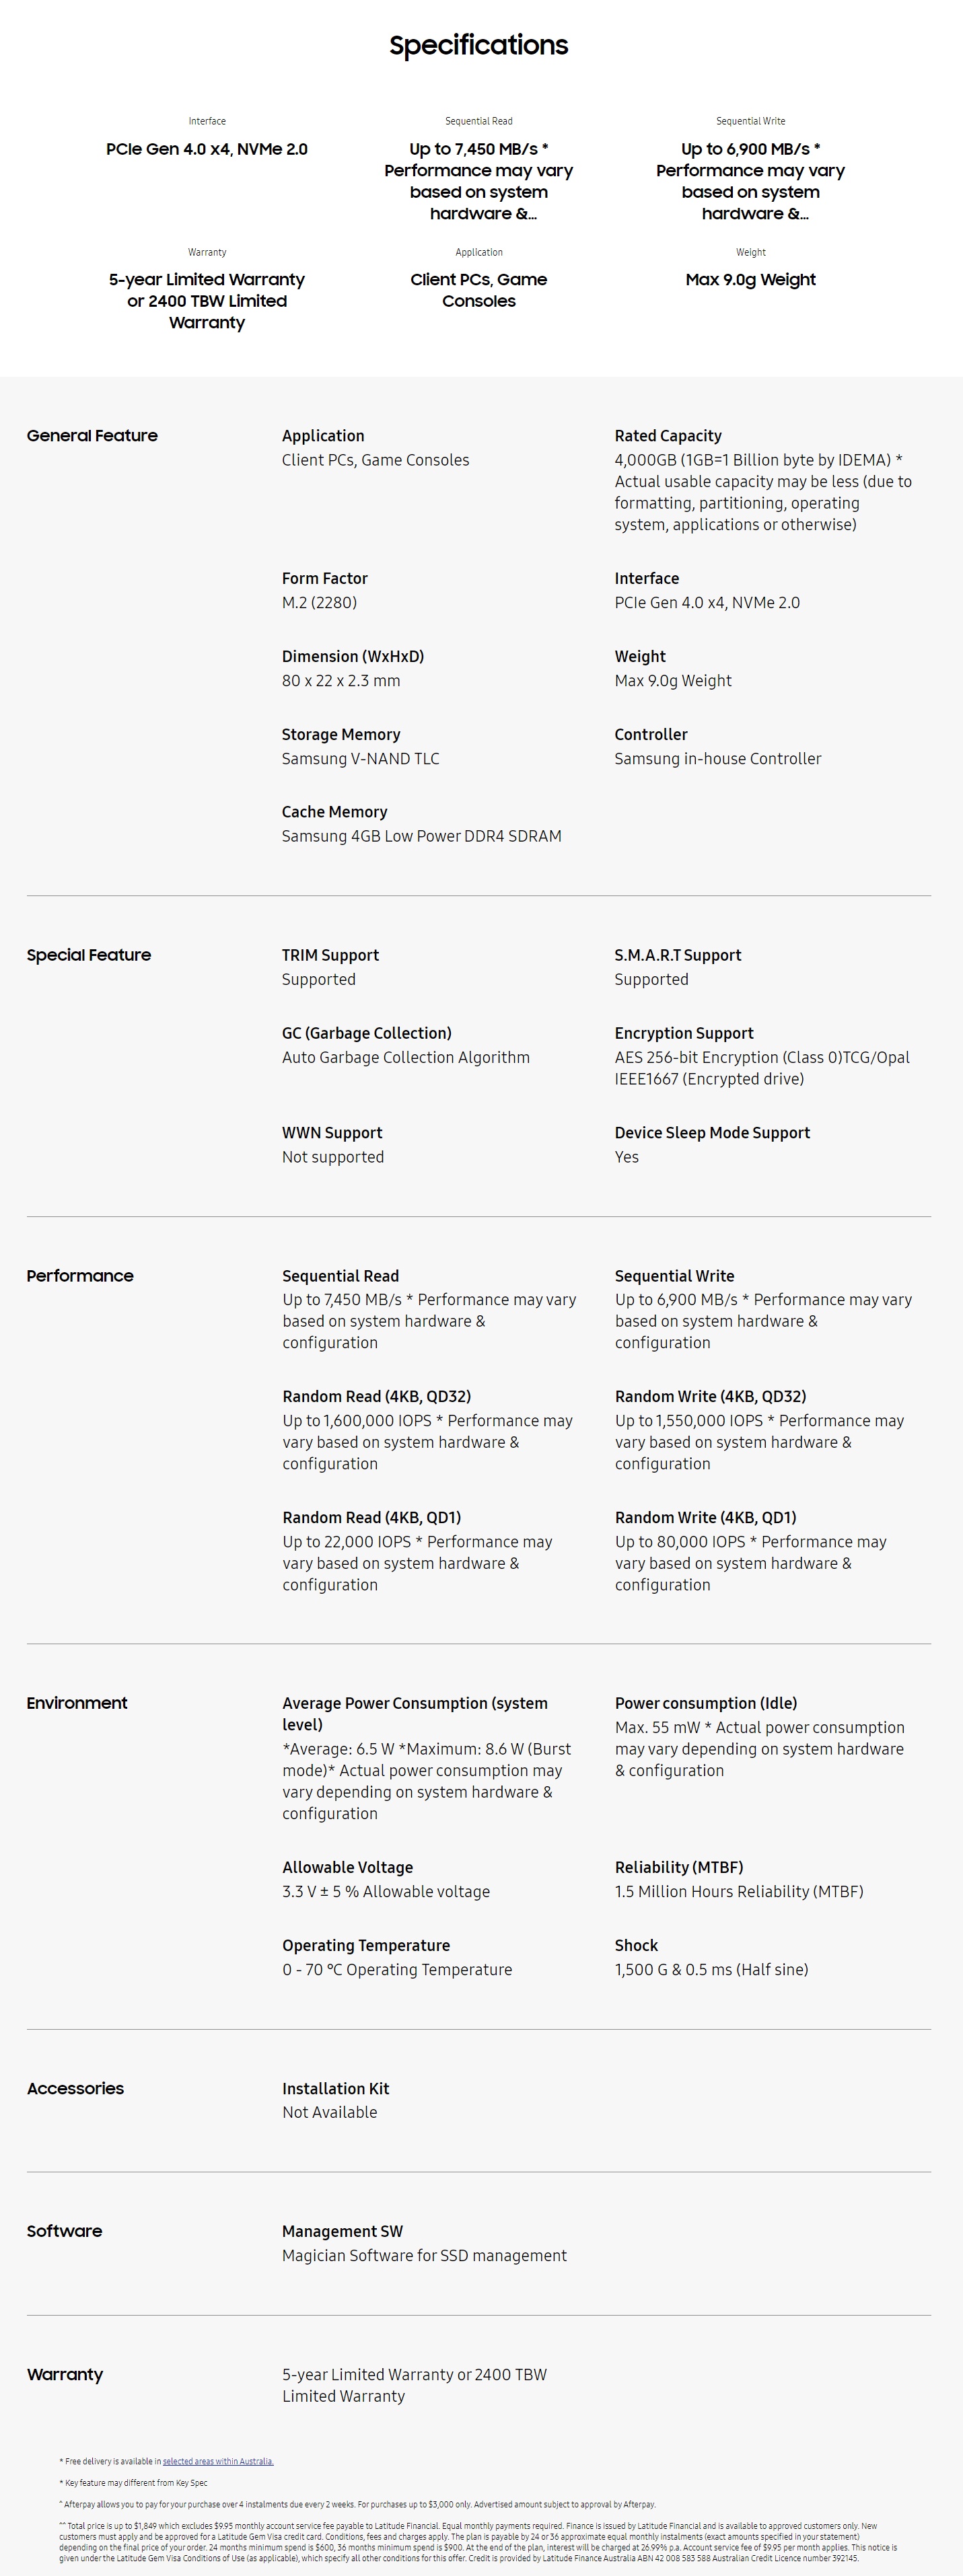This screenshot has width=963, height=2576.
Task: Open the selected areas within Australia link
Action: (x=218, y=2461)
